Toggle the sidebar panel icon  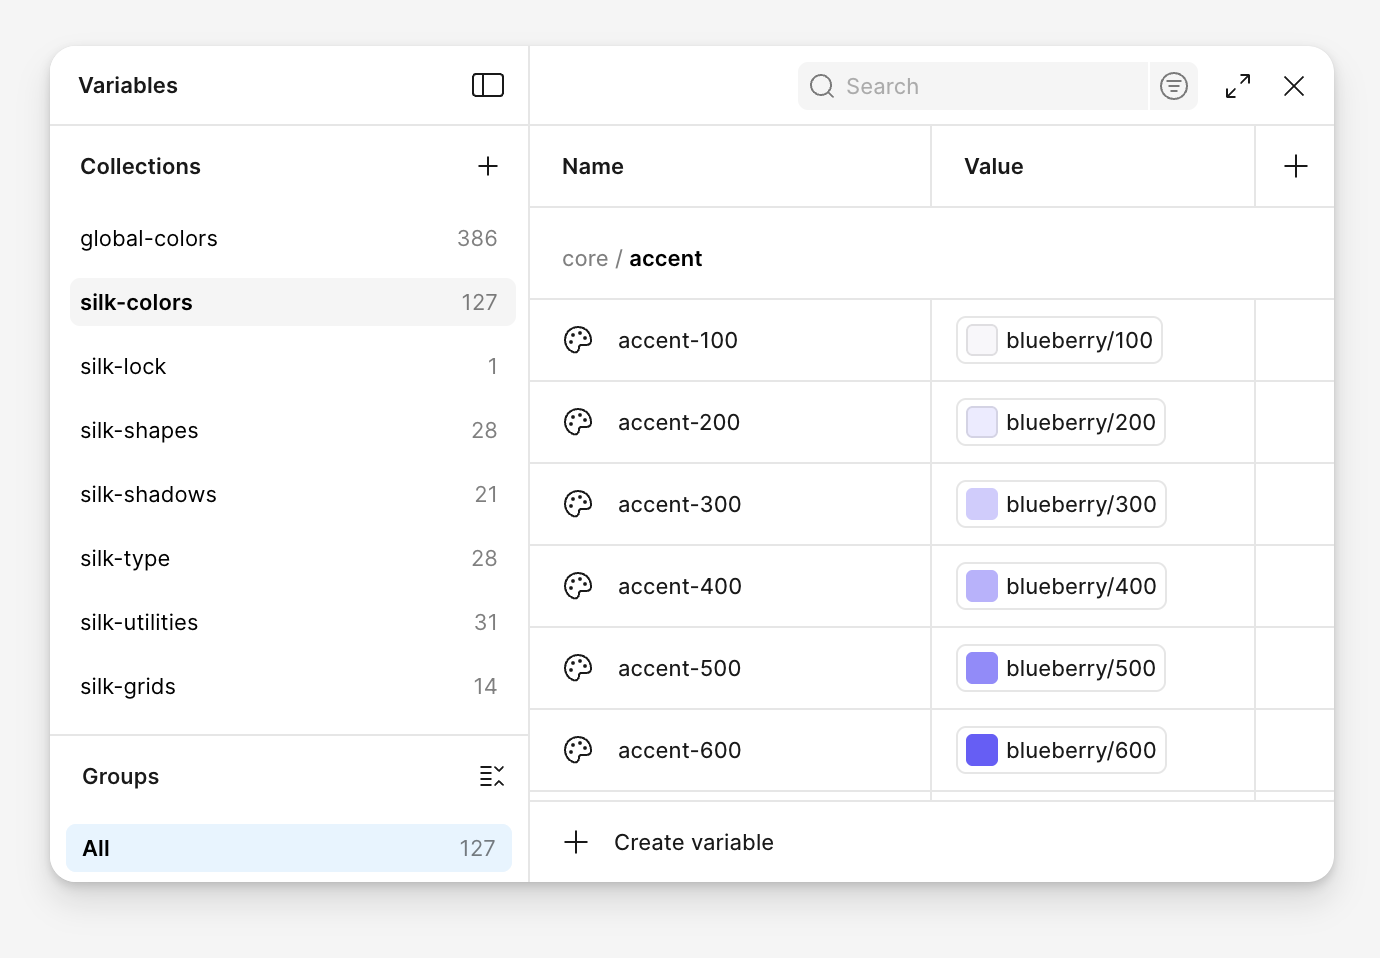487,86
